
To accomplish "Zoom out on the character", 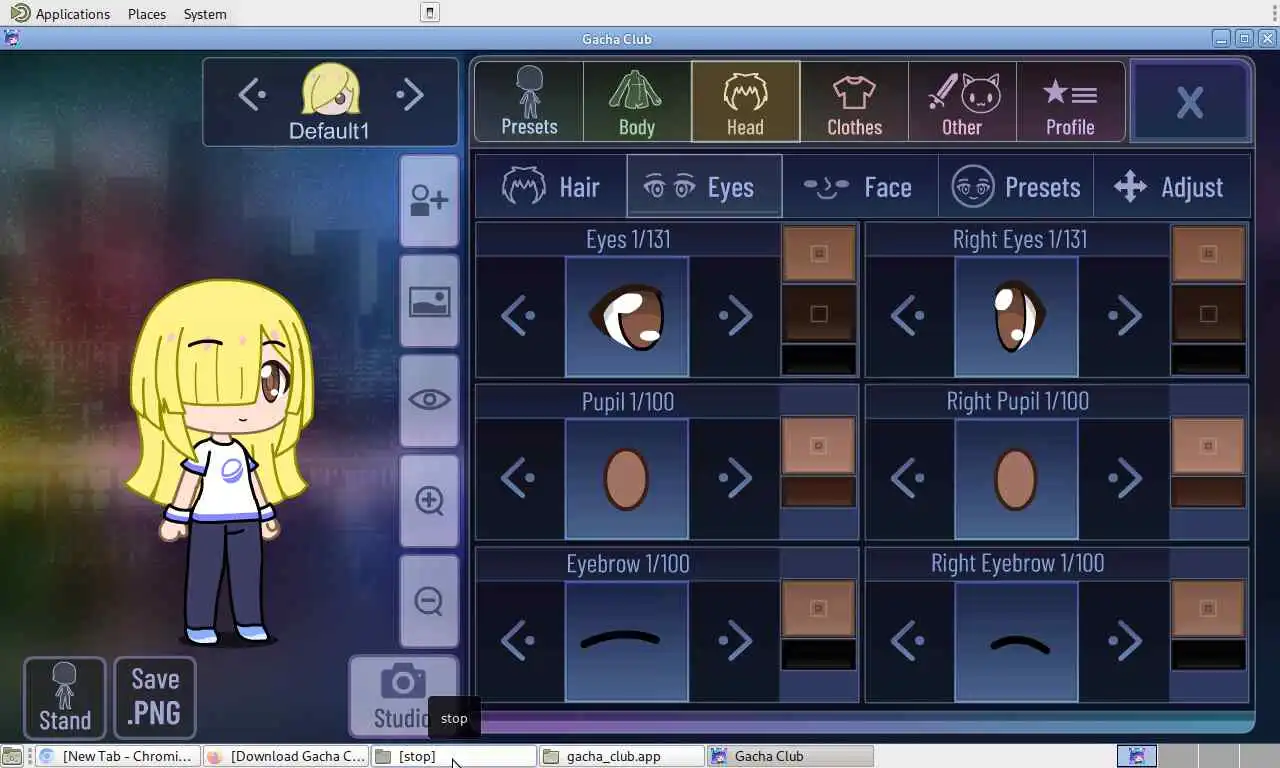I will point(429,601).
